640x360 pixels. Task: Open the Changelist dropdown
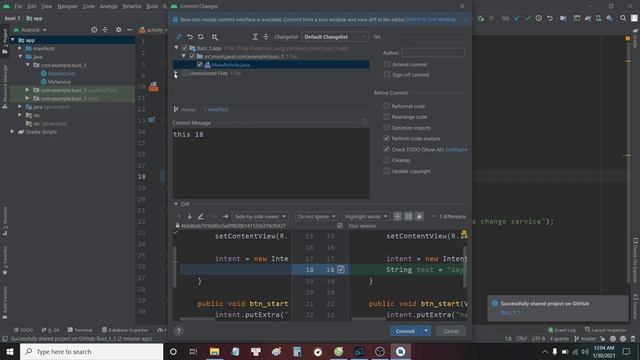coord(334,37)
